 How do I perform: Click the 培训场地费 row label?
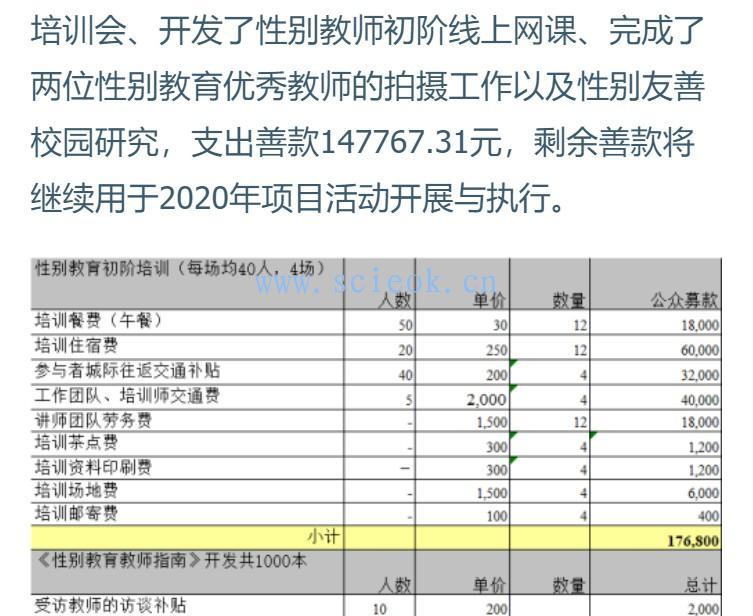click(x=77, y=491)
